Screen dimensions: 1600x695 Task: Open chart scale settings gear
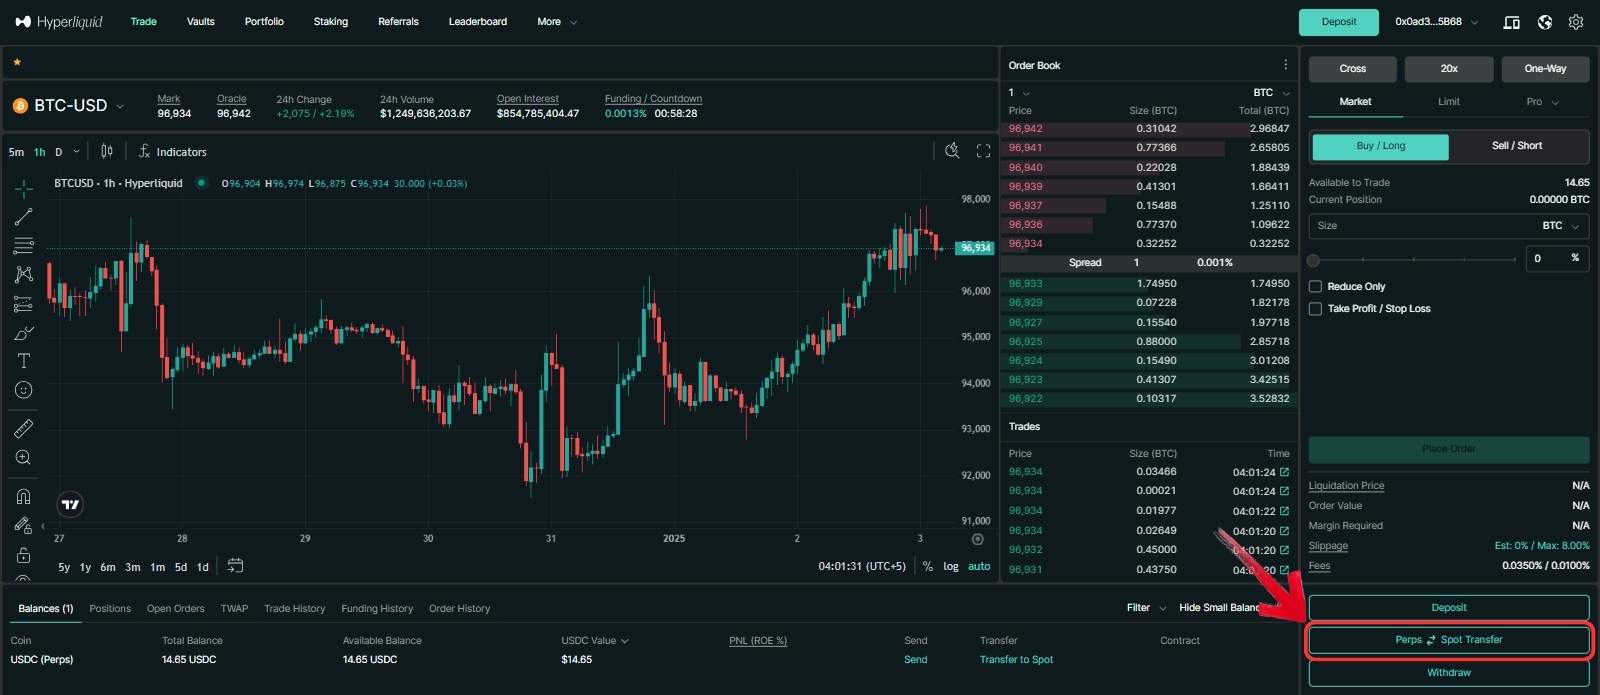(x=978, y=539)
